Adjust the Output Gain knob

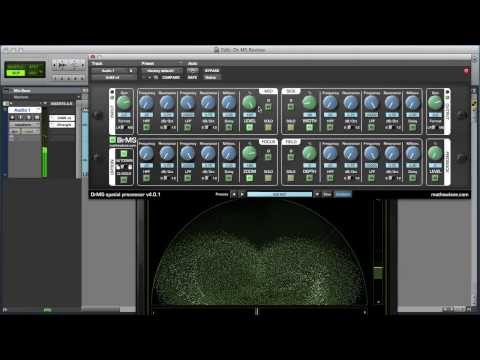pyautogui.click(x=435, y=103)
